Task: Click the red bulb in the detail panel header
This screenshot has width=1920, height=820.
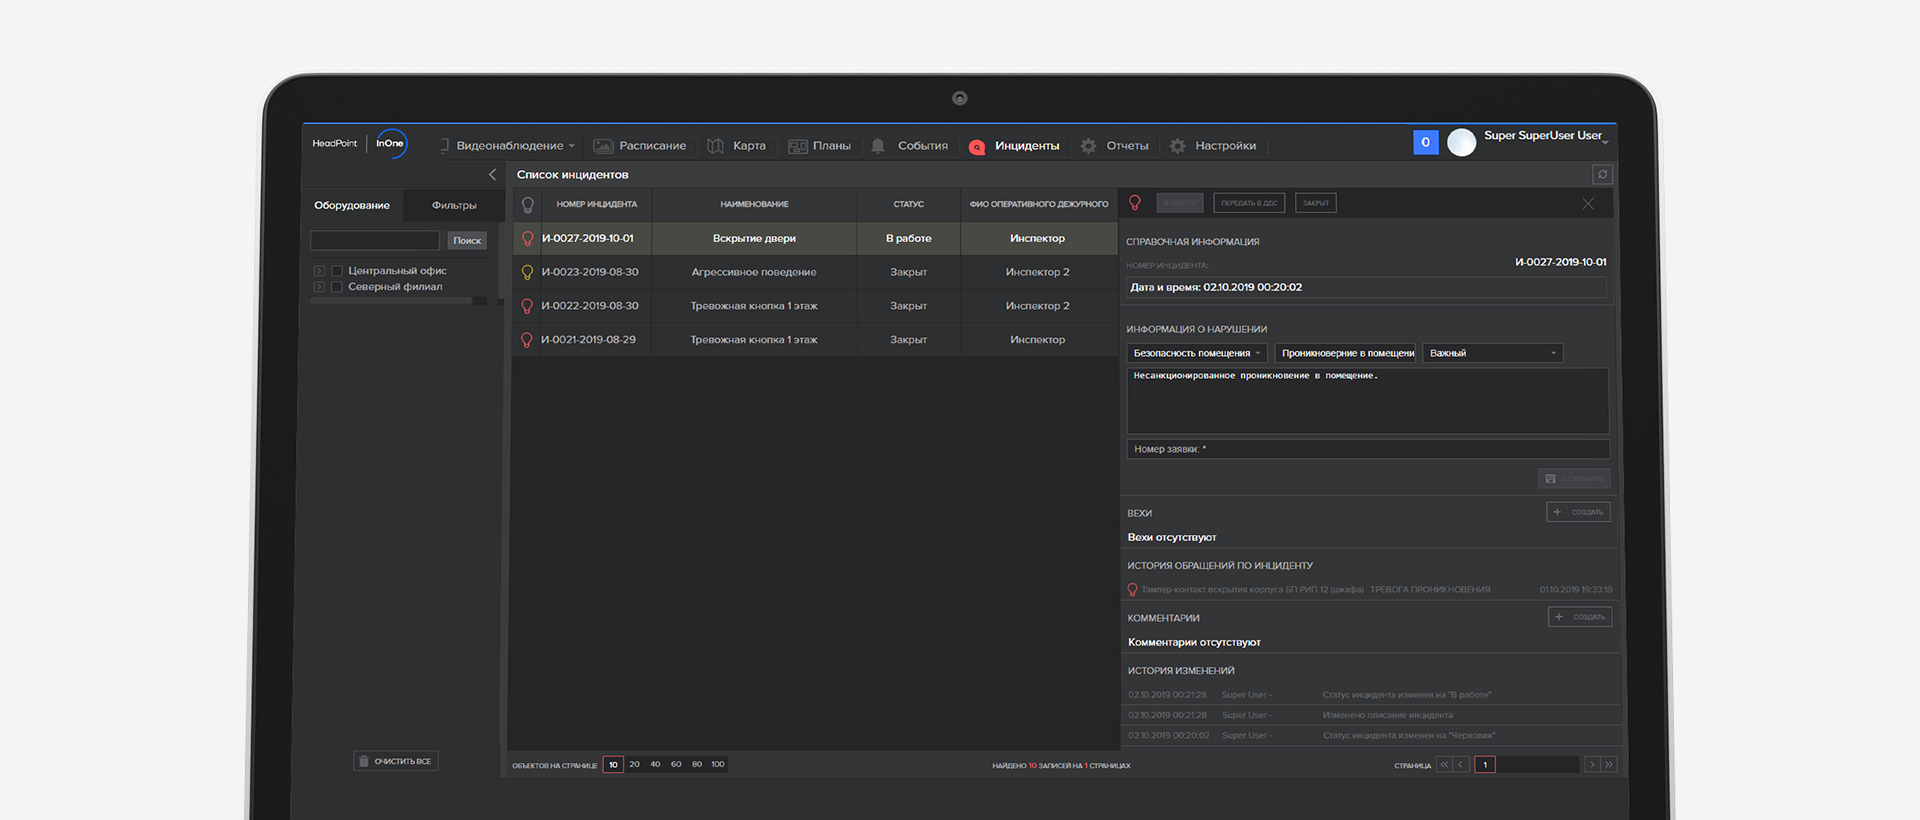Action: [1135, 202]
